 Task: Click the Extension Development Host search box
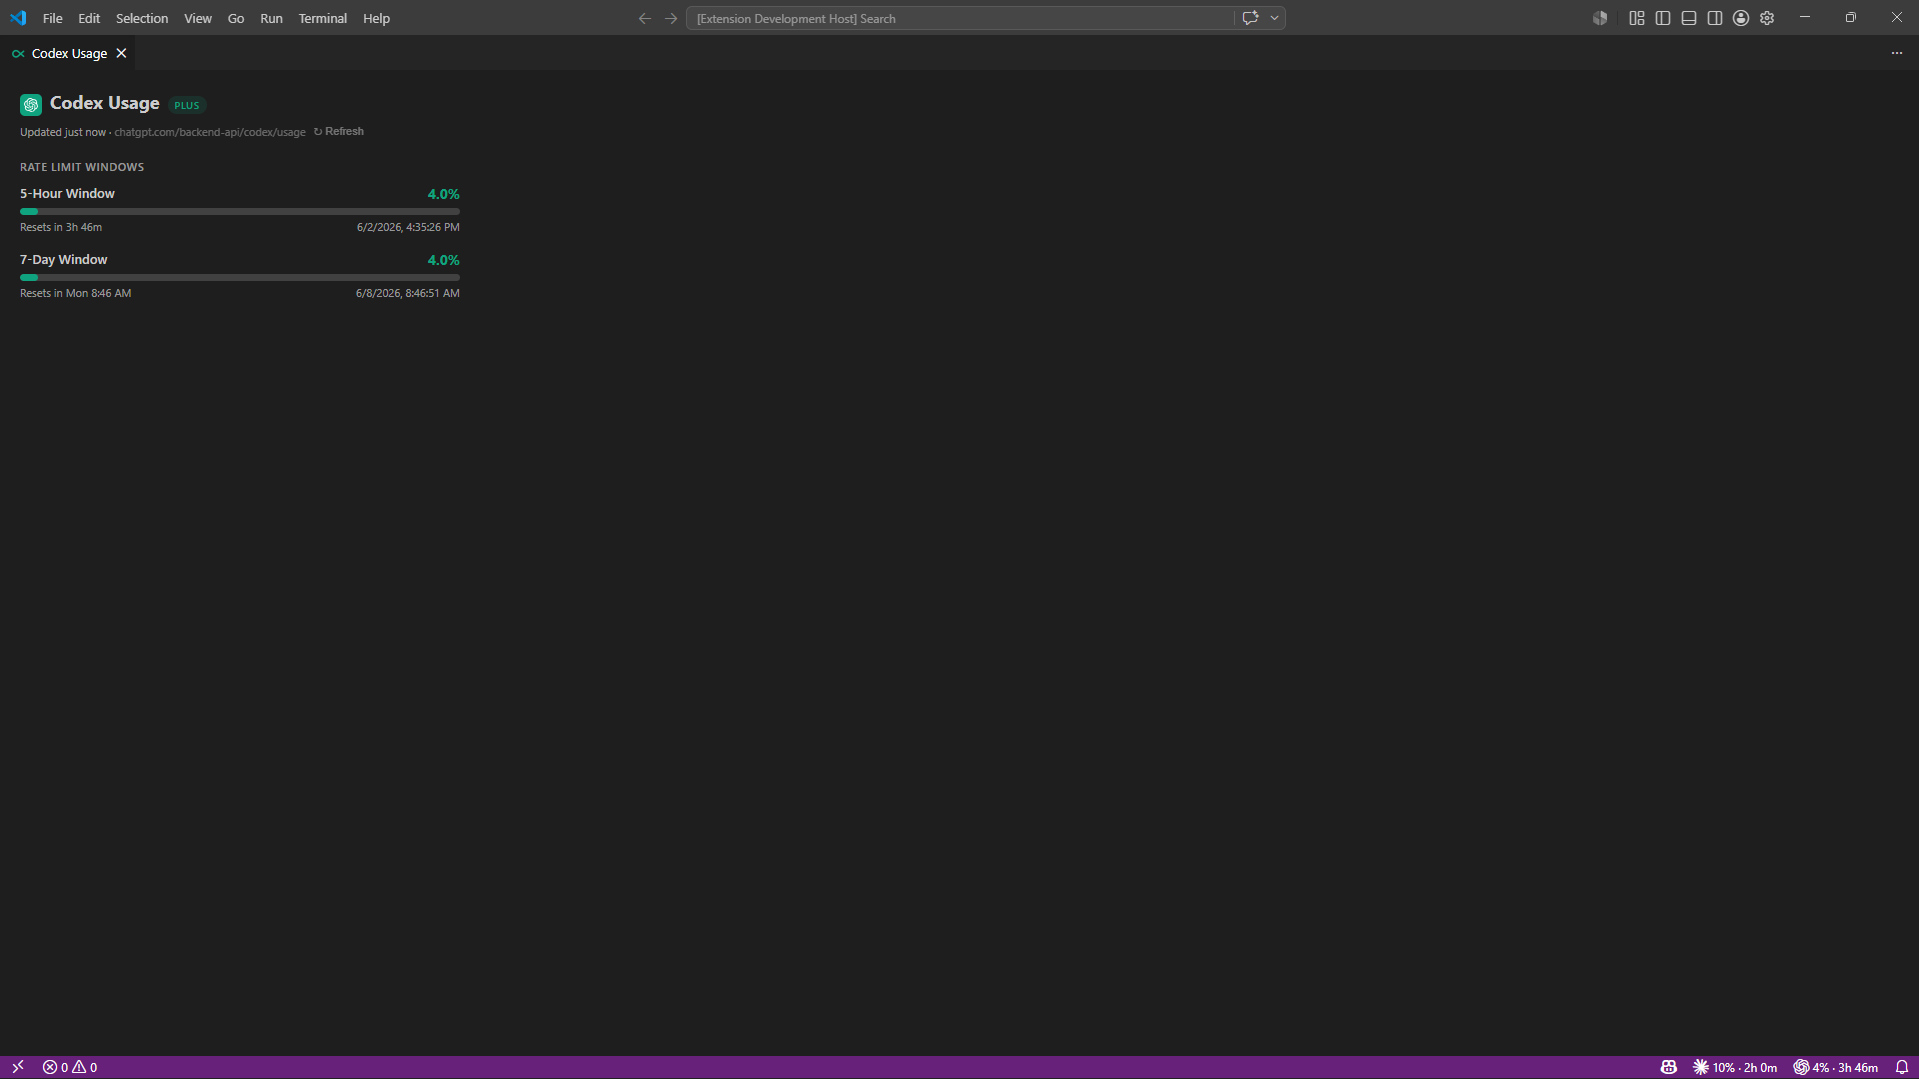(x=960, y=18)
